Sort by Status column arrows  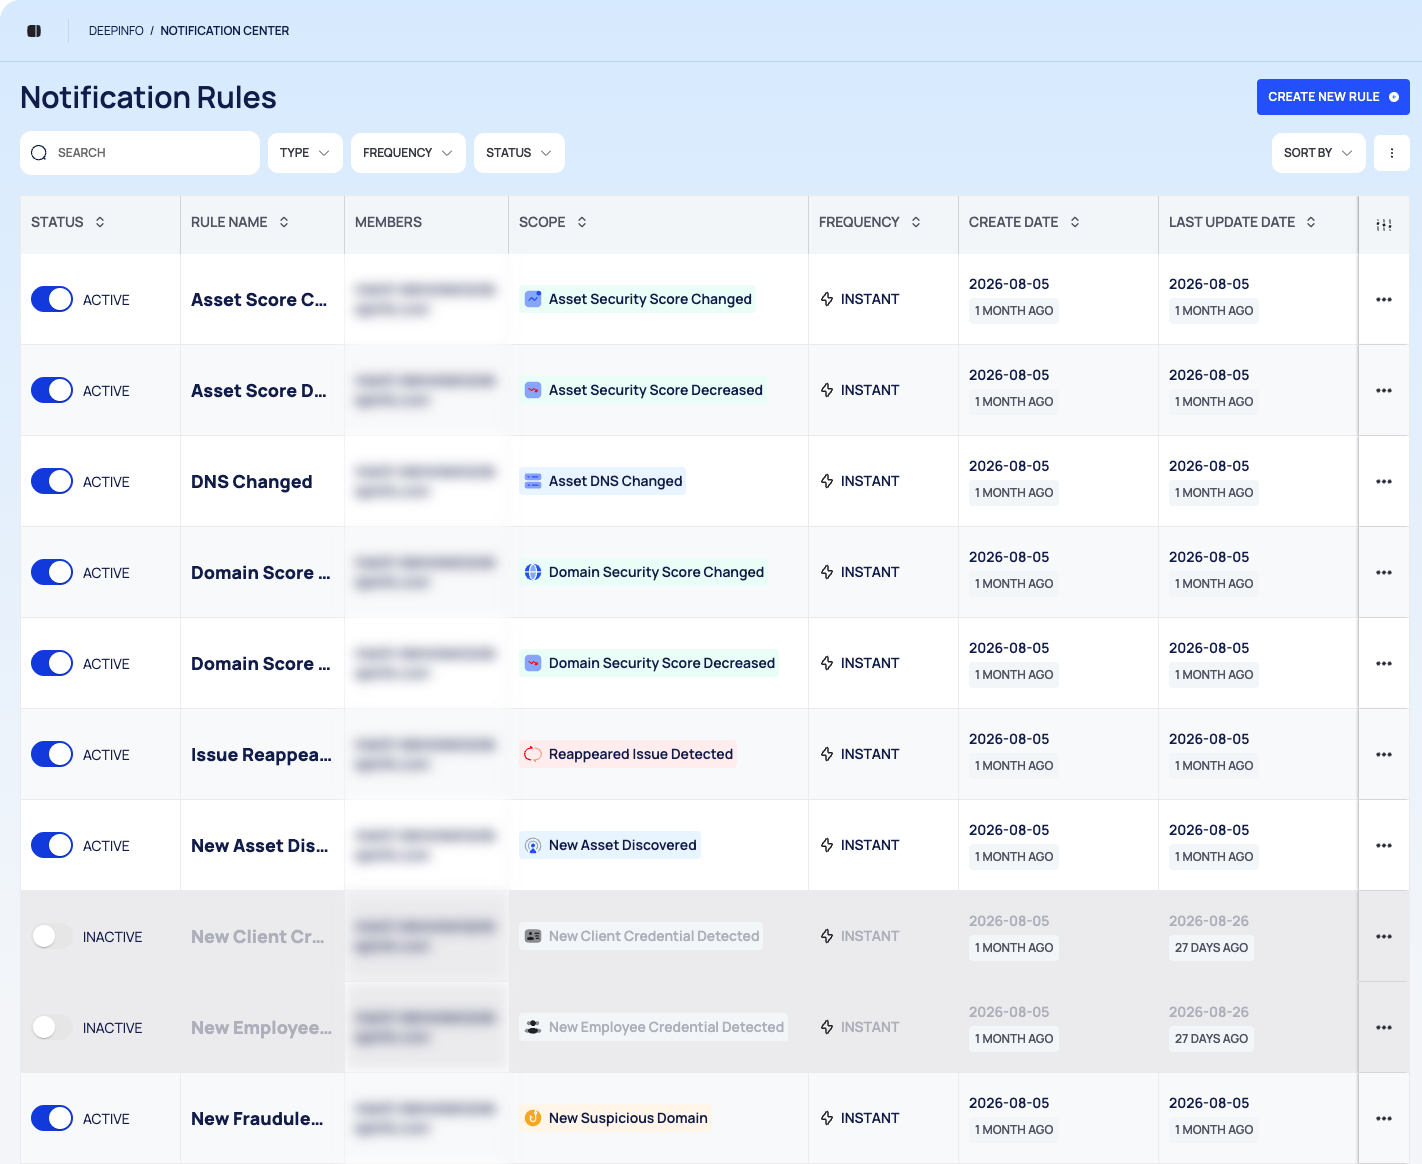100,222
